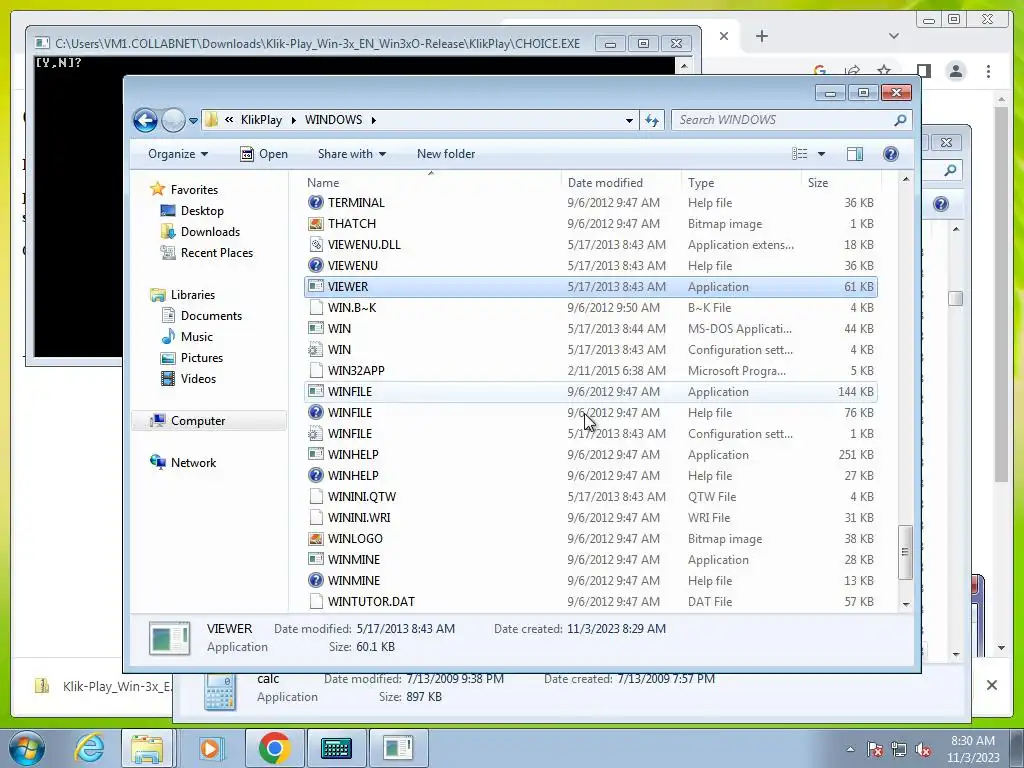Screen dimensions: 1024x768
Task: Open the Organize menu
Action: pos(178,154)
